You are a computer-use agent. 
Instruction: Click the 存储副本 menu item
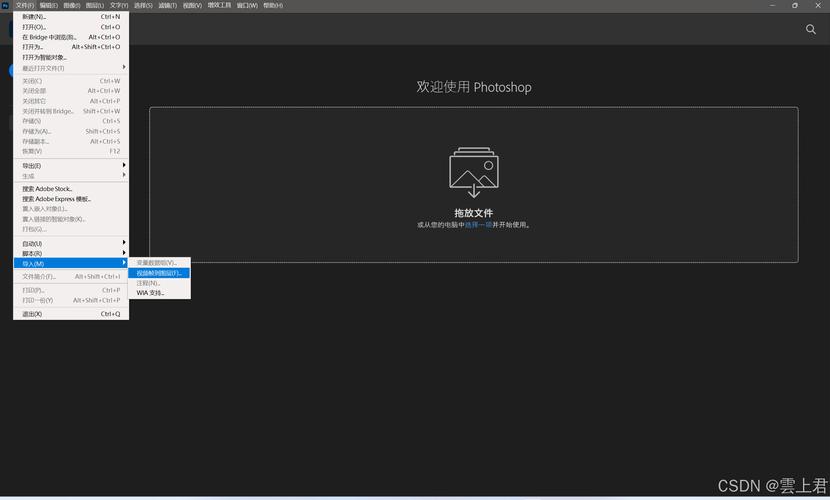(71, 141)
